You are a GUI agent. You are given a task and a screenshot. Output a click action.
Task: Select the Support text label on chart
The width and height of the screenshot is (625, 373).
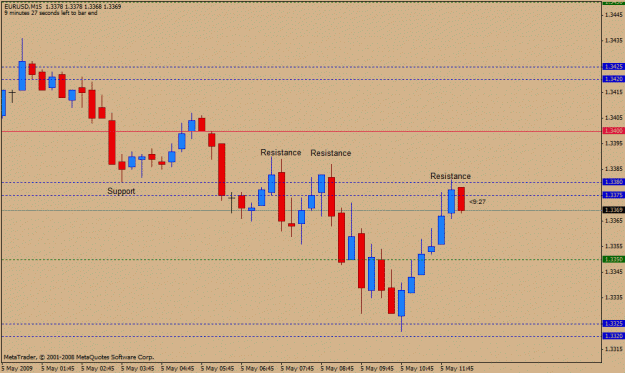[x=121, y=191]
